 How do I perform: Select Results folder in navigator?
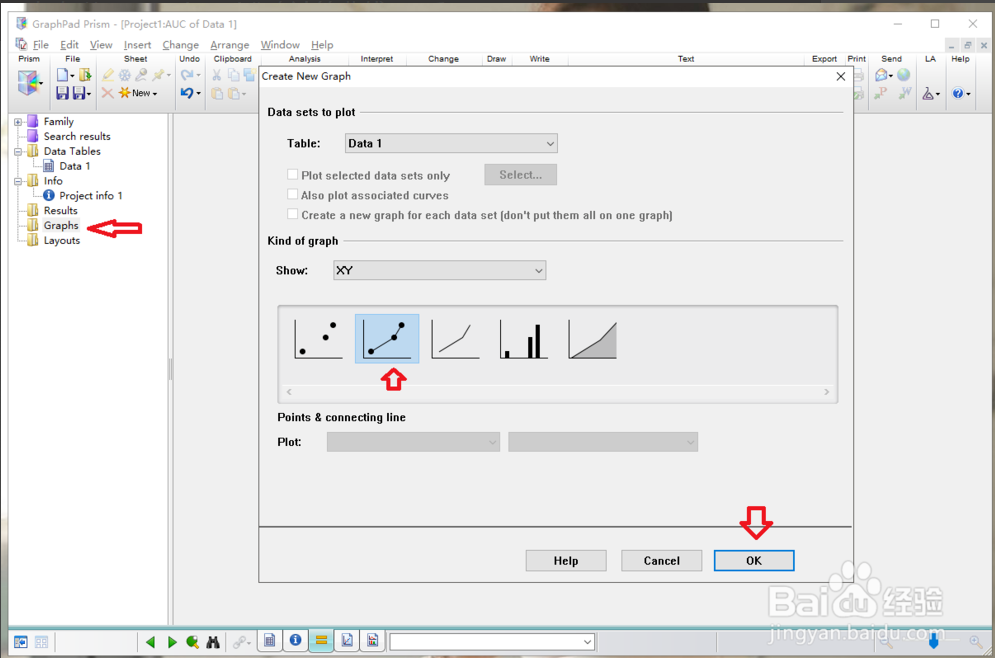click(60, 211)
